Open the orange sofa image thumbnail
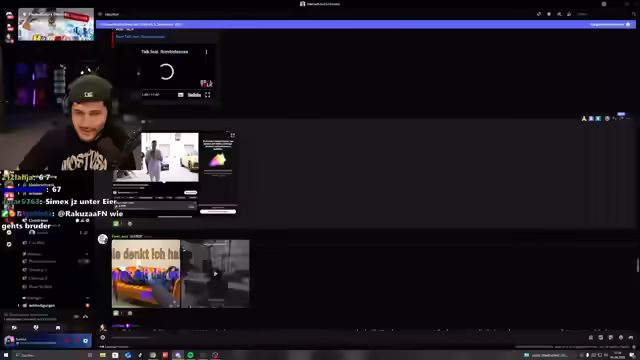This screenshot has width=640, height=360. [x=146, y=274]
